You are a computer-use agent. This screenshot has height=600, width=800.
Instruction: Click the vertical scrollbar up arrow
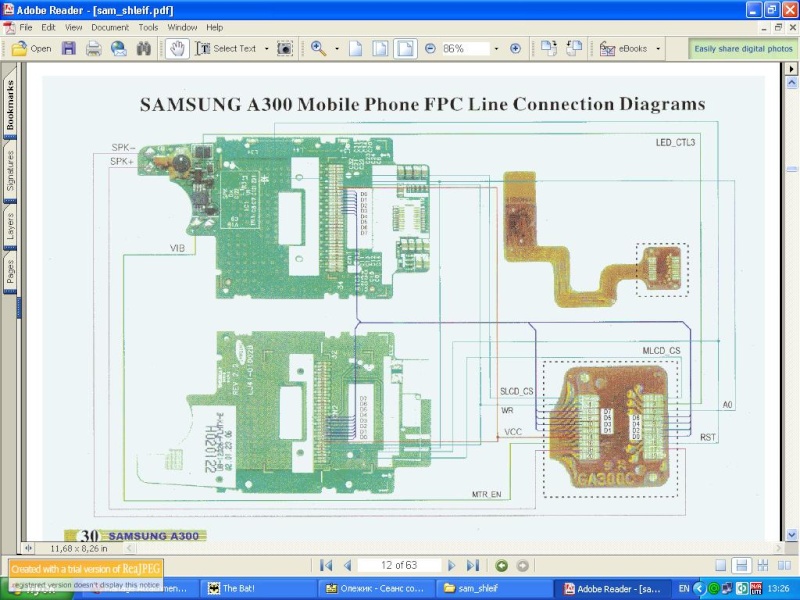coord(792,82)
